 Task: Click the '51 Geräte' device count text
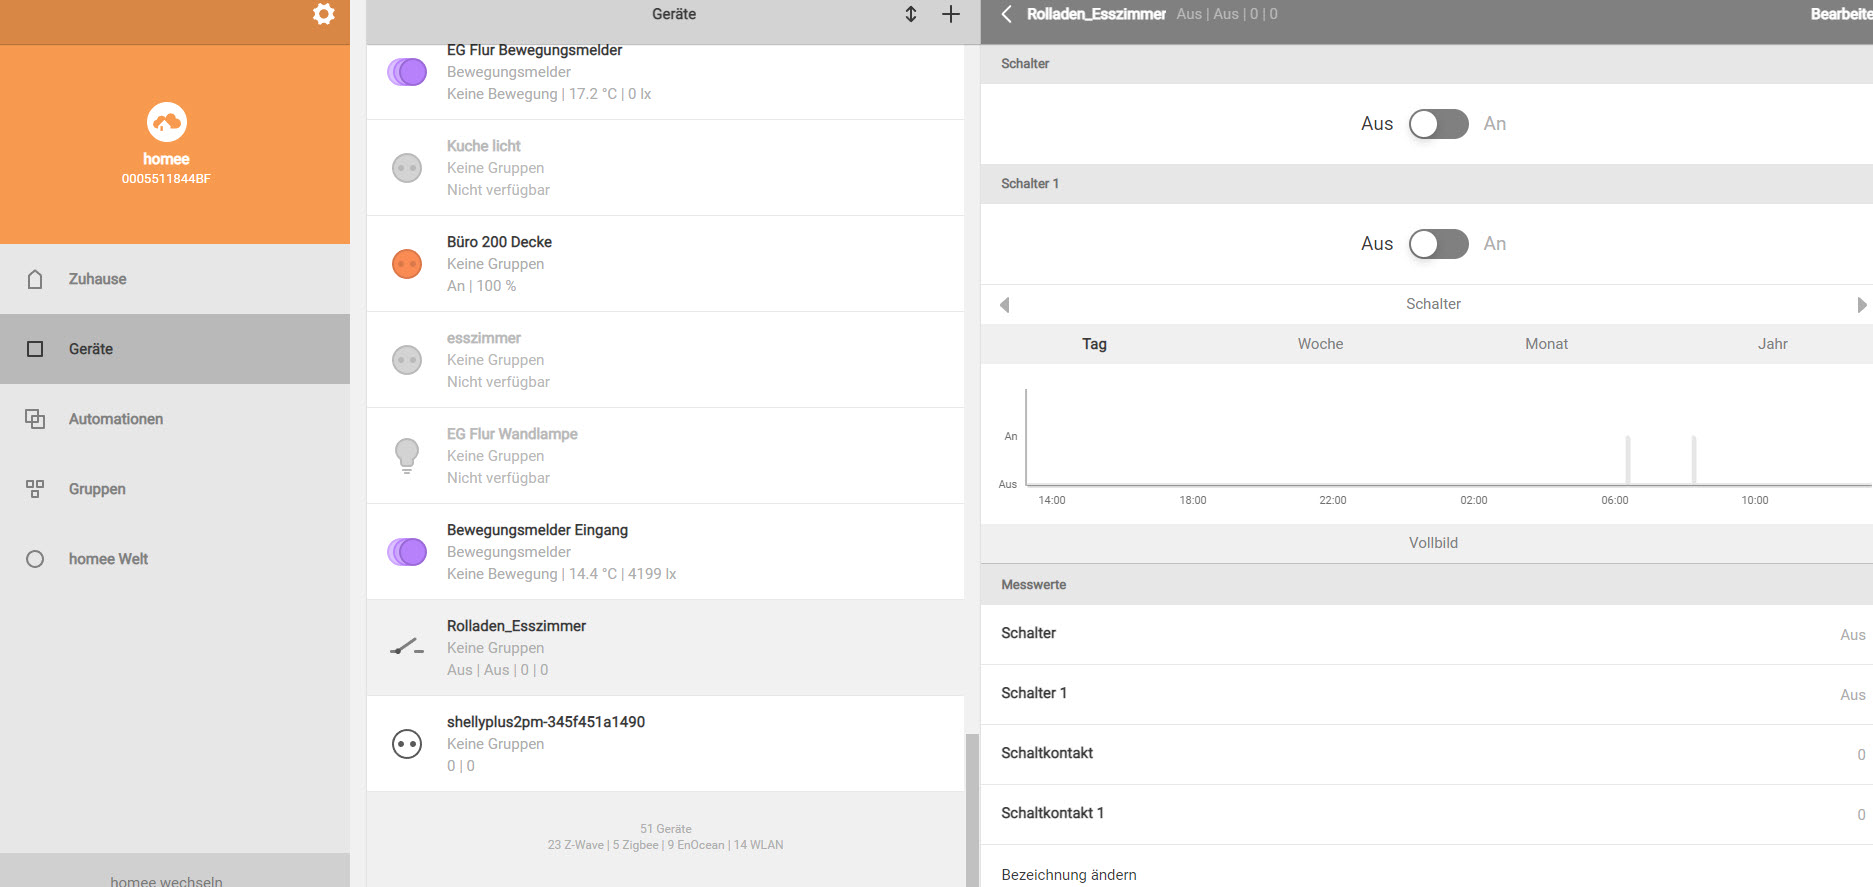click(x=665, y=829)
